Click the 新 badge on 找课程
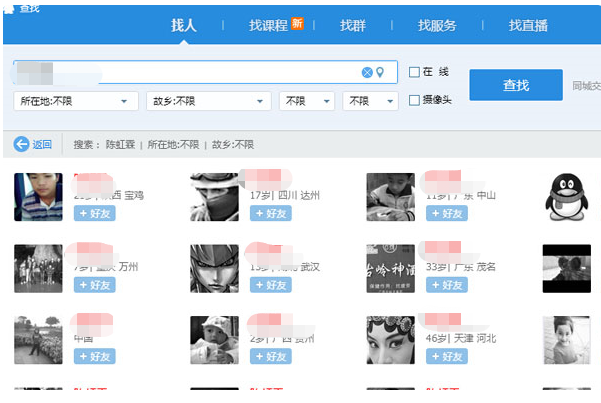 point(297,23)
